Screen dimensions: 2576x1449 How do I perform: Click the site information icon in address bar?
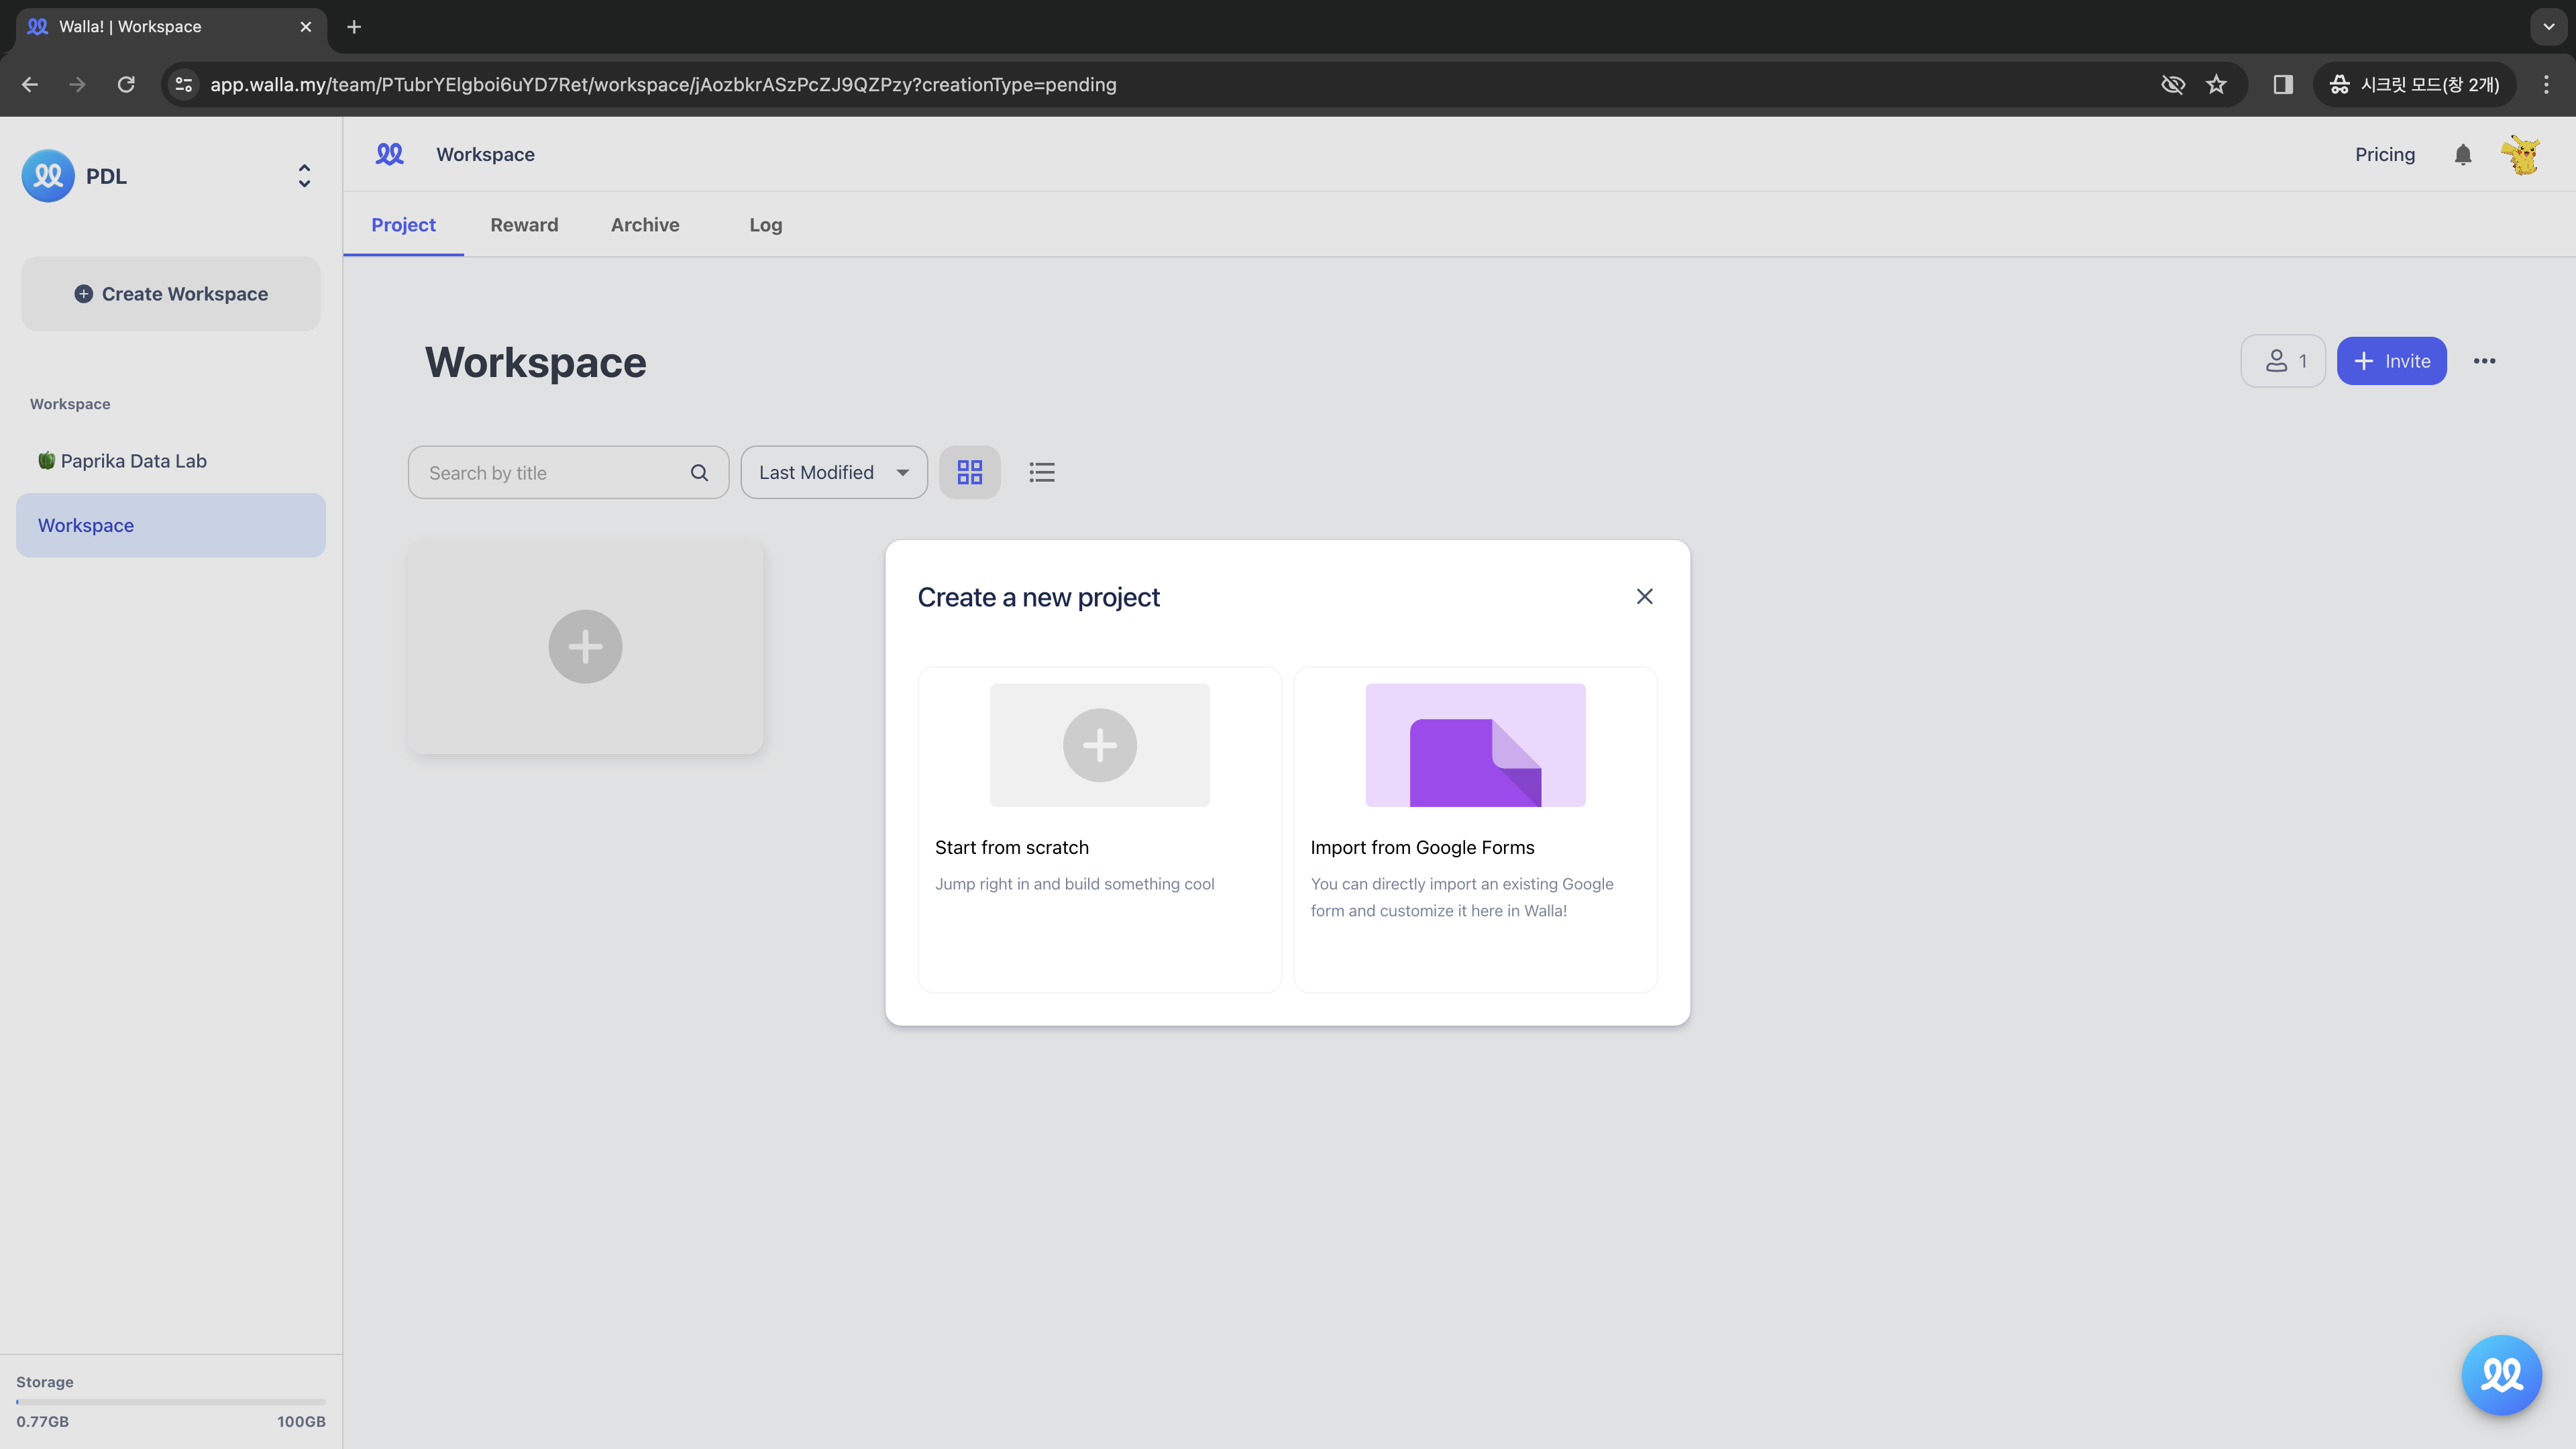pos(184,85)
